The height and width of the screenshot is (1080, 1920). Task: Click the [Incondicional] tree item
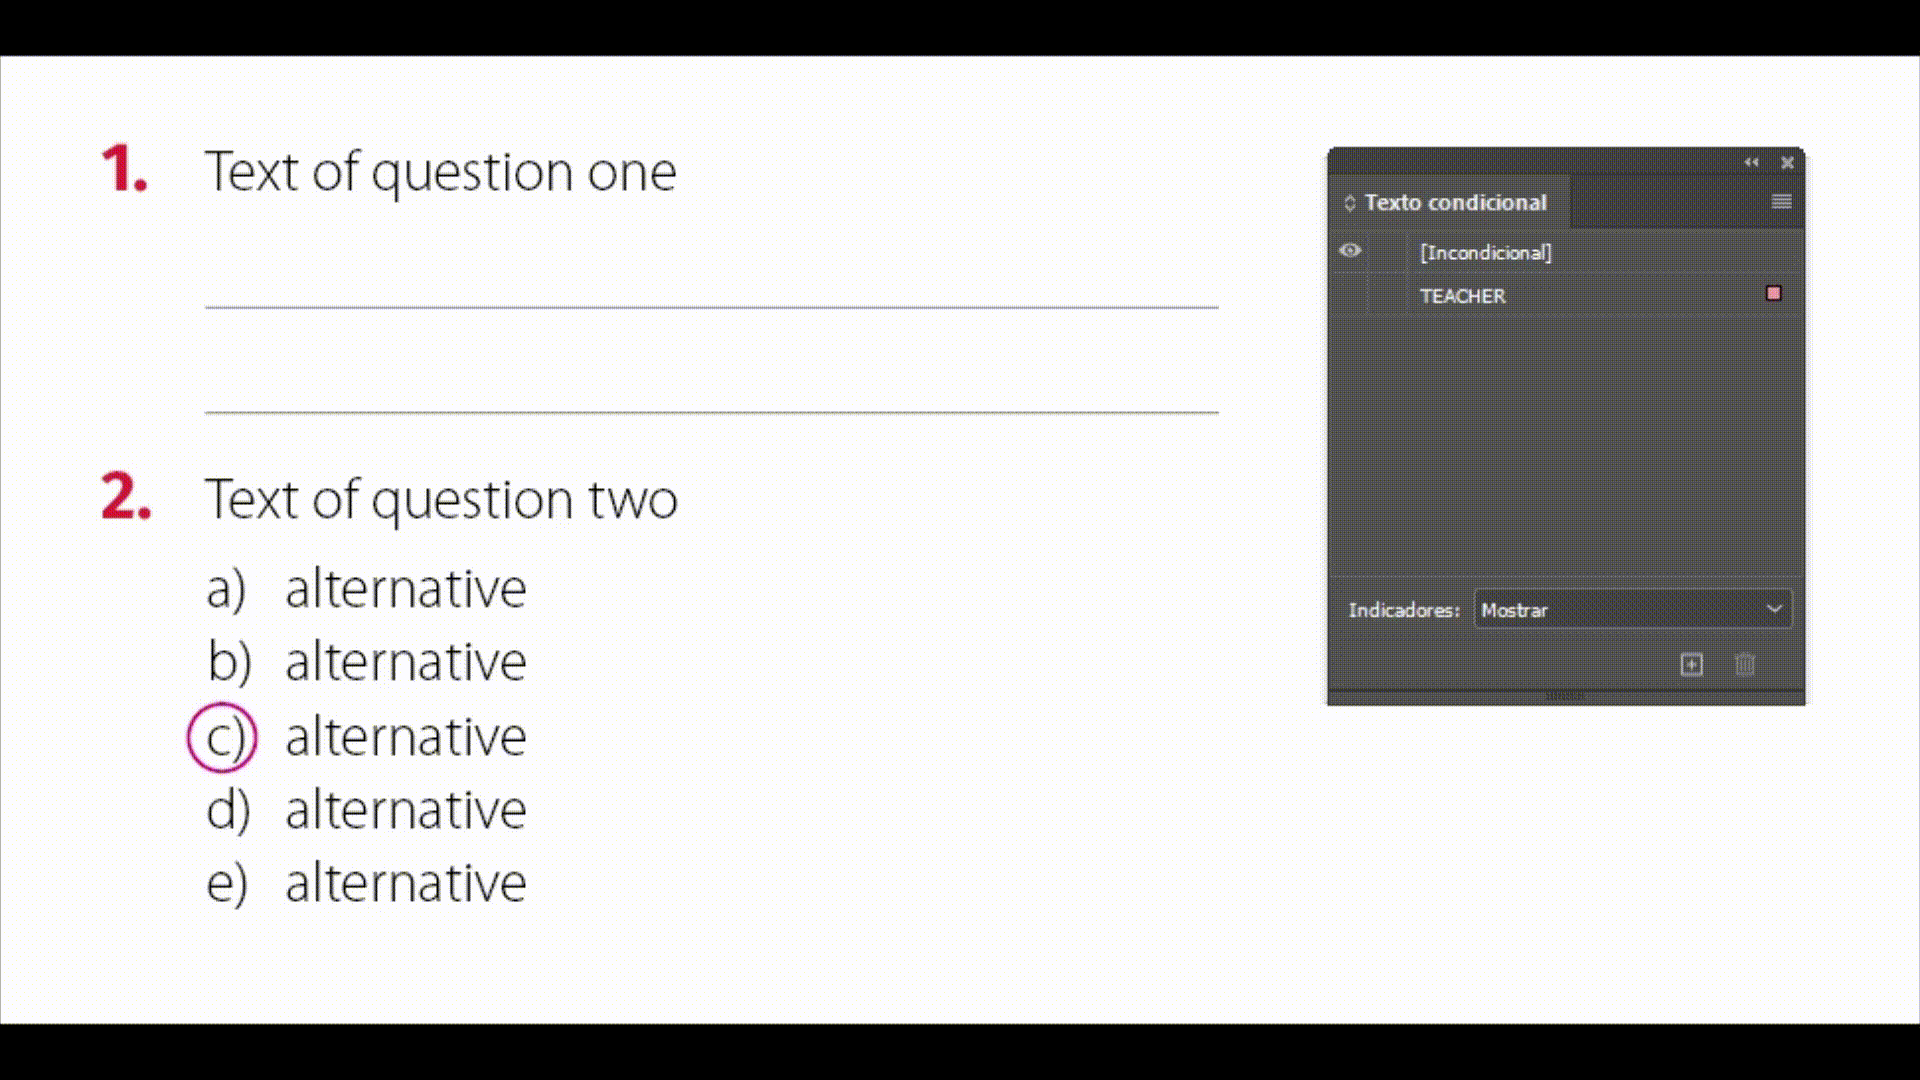pyautogui.click(x=1486, y=252)
